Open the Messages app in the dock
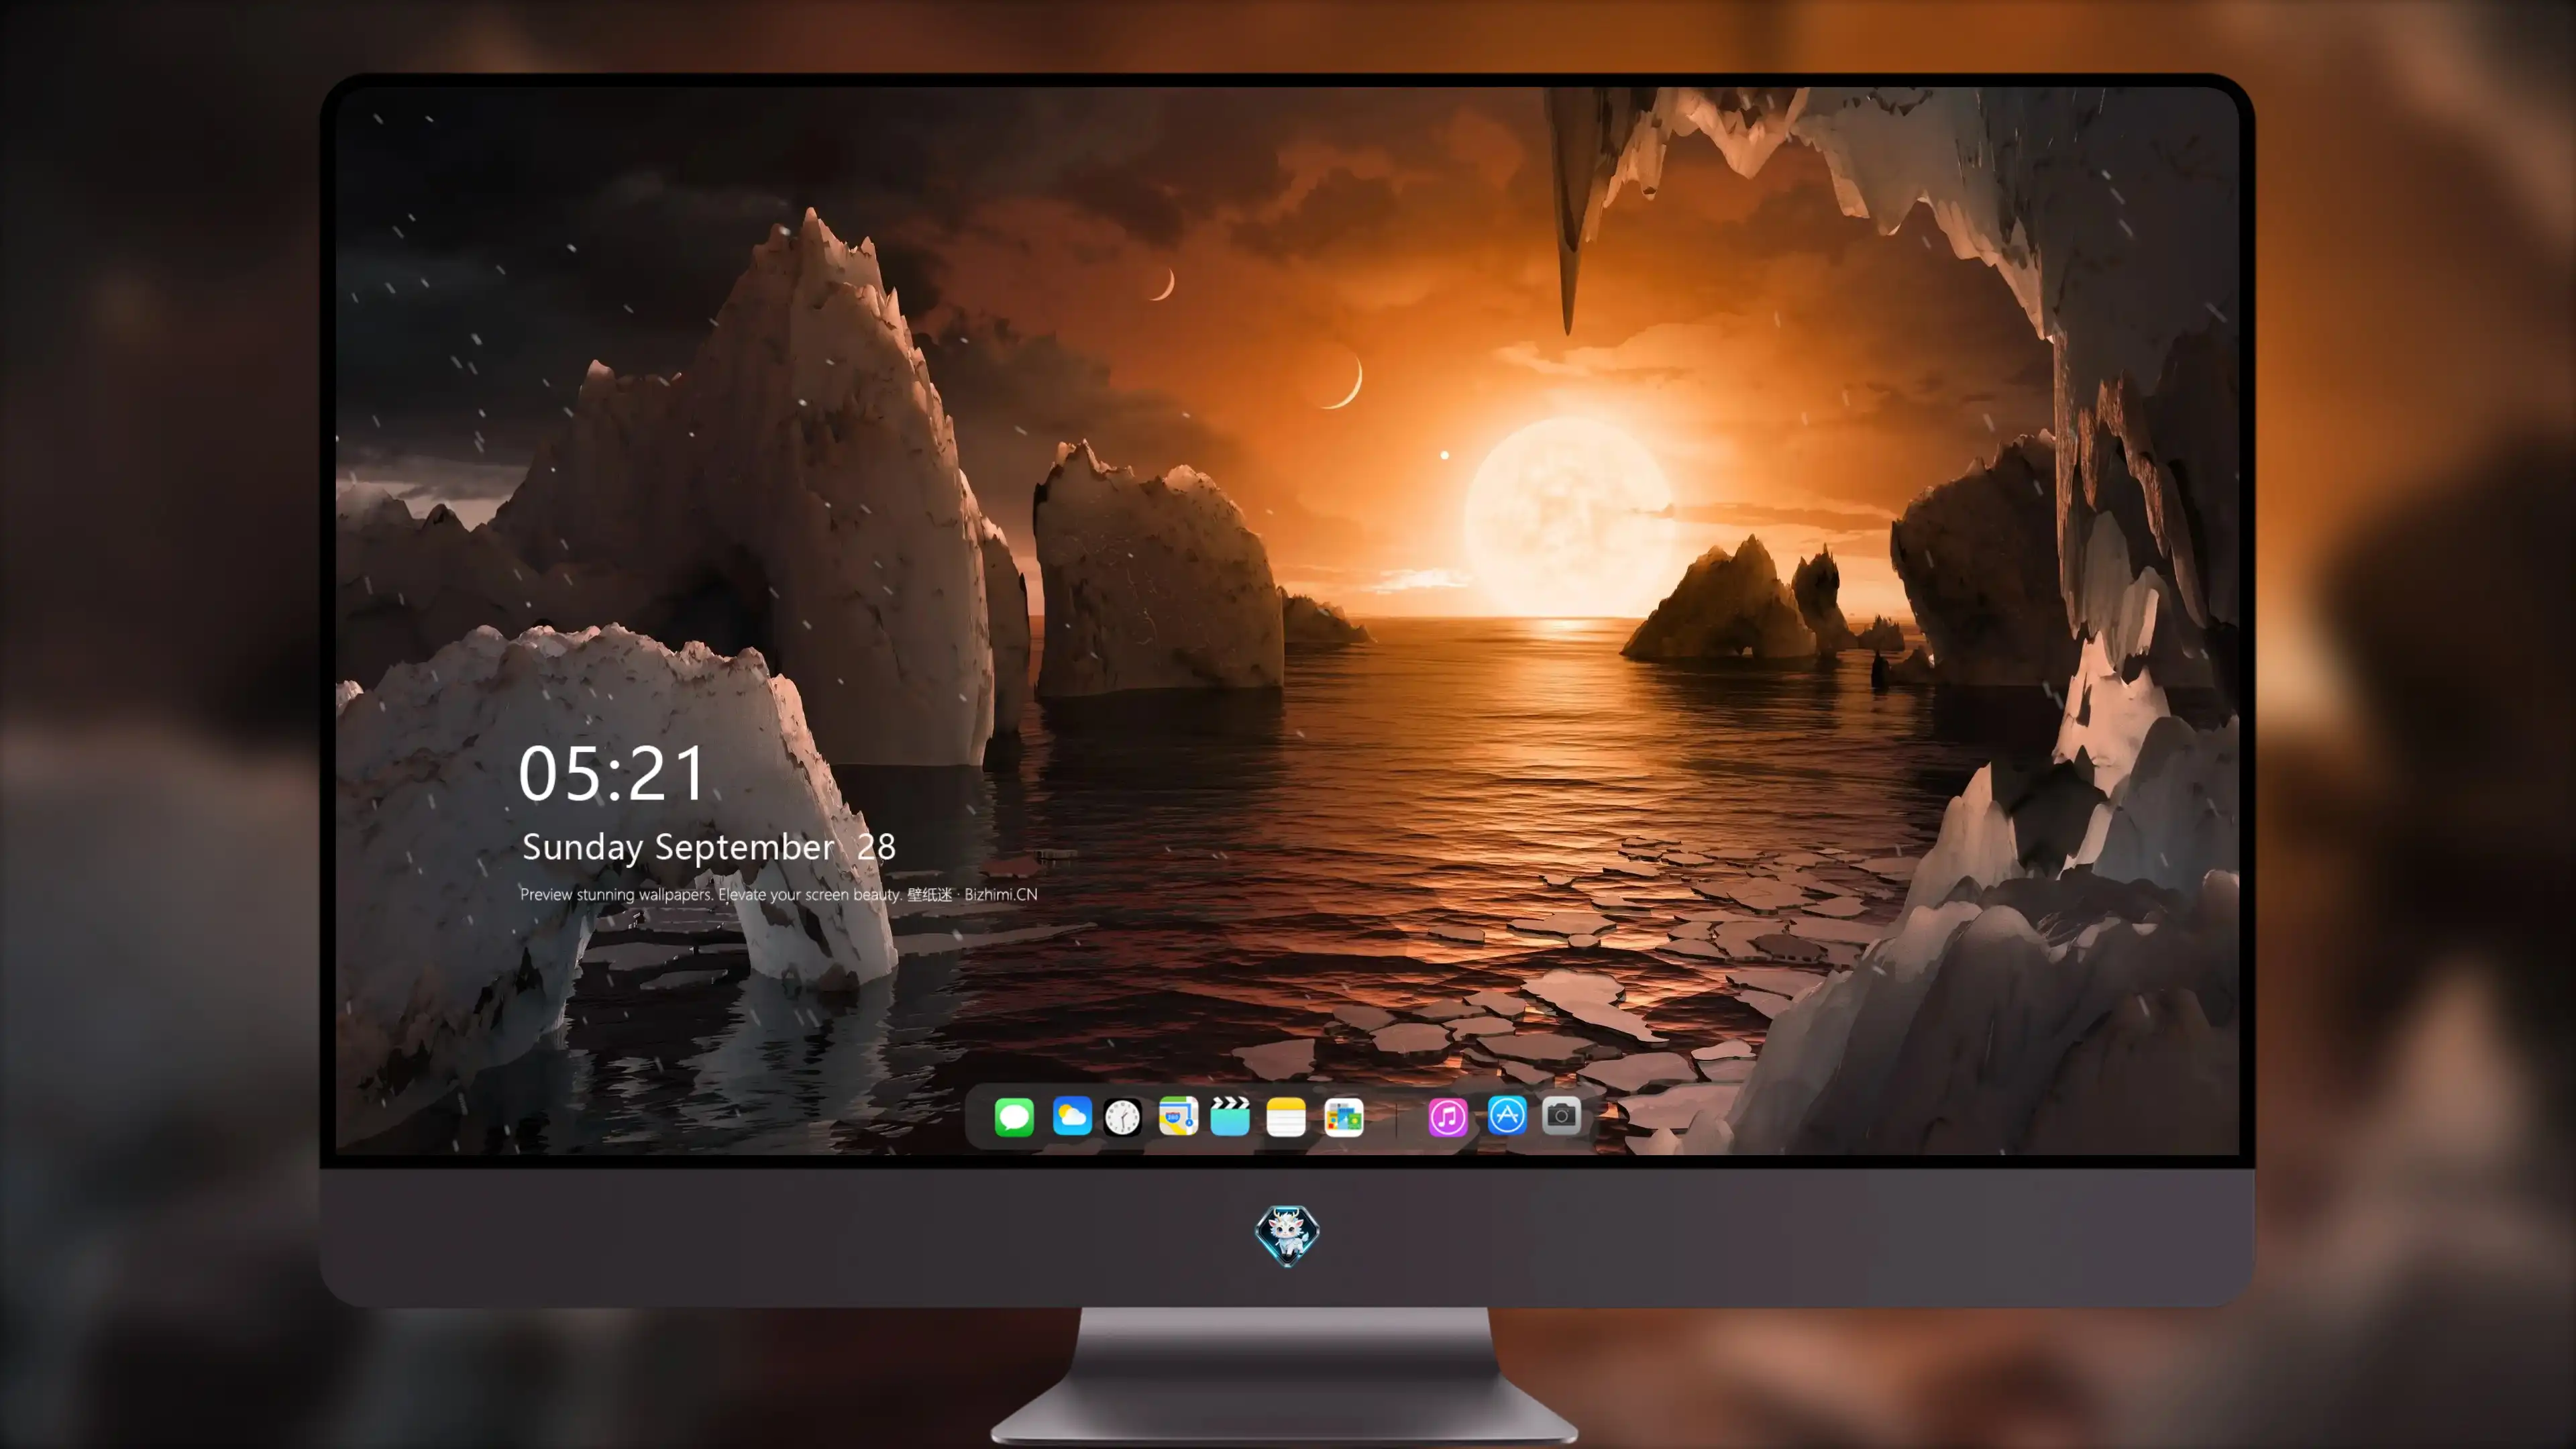This screenshot has width=2576, height=1449. click(x=1014, y=1116)
